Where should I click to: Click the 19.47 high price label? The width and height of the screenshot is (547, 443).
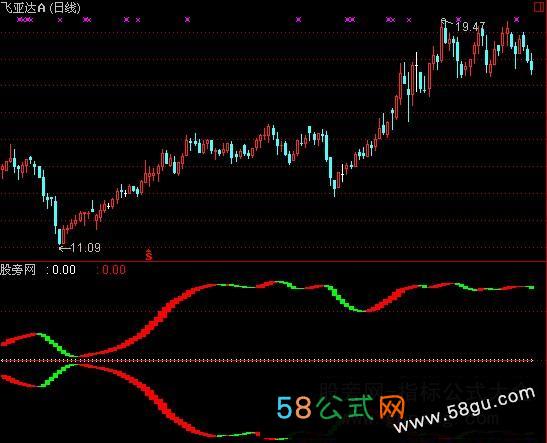click(x=470, y=27)
